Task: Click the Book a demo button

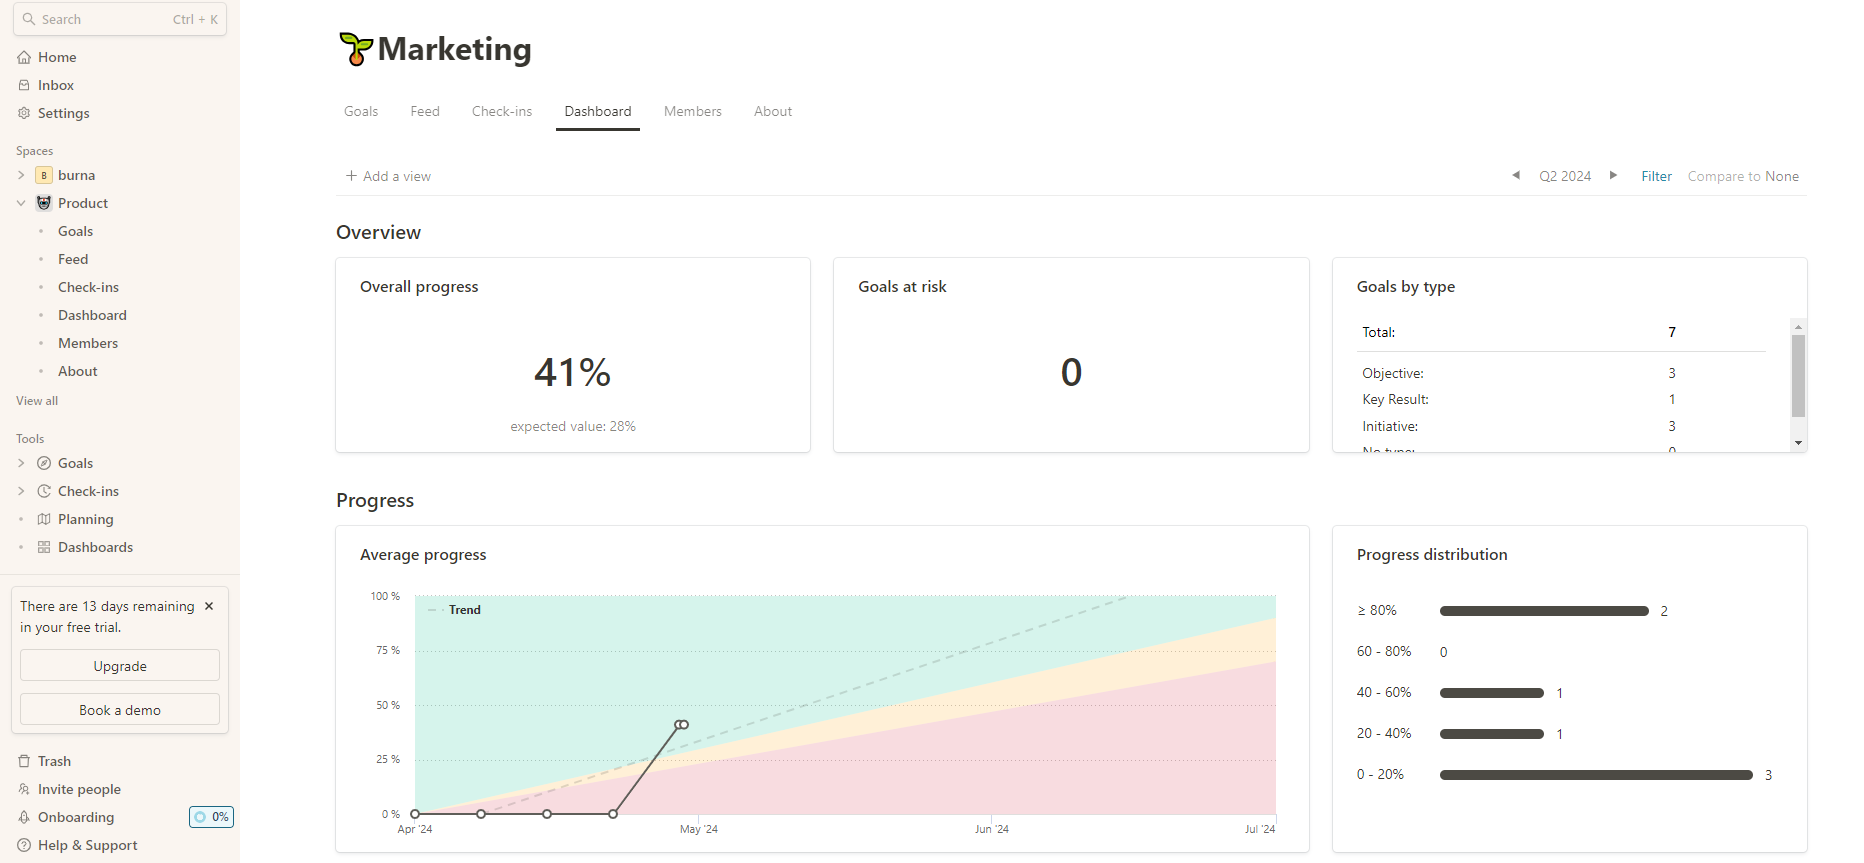Action: pos(120,710)
